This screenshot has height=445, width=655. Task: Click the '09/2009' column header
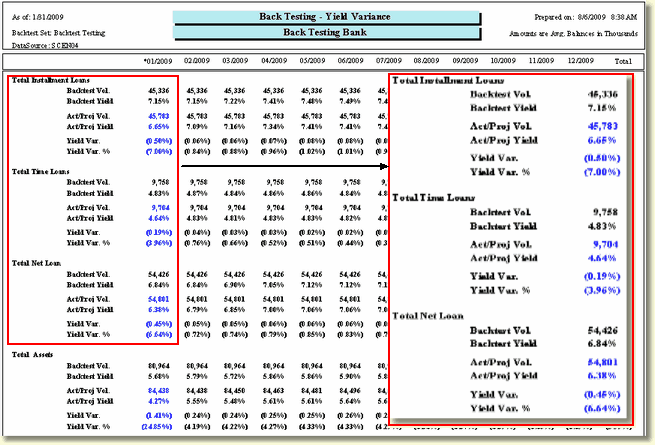click(465, 61)
